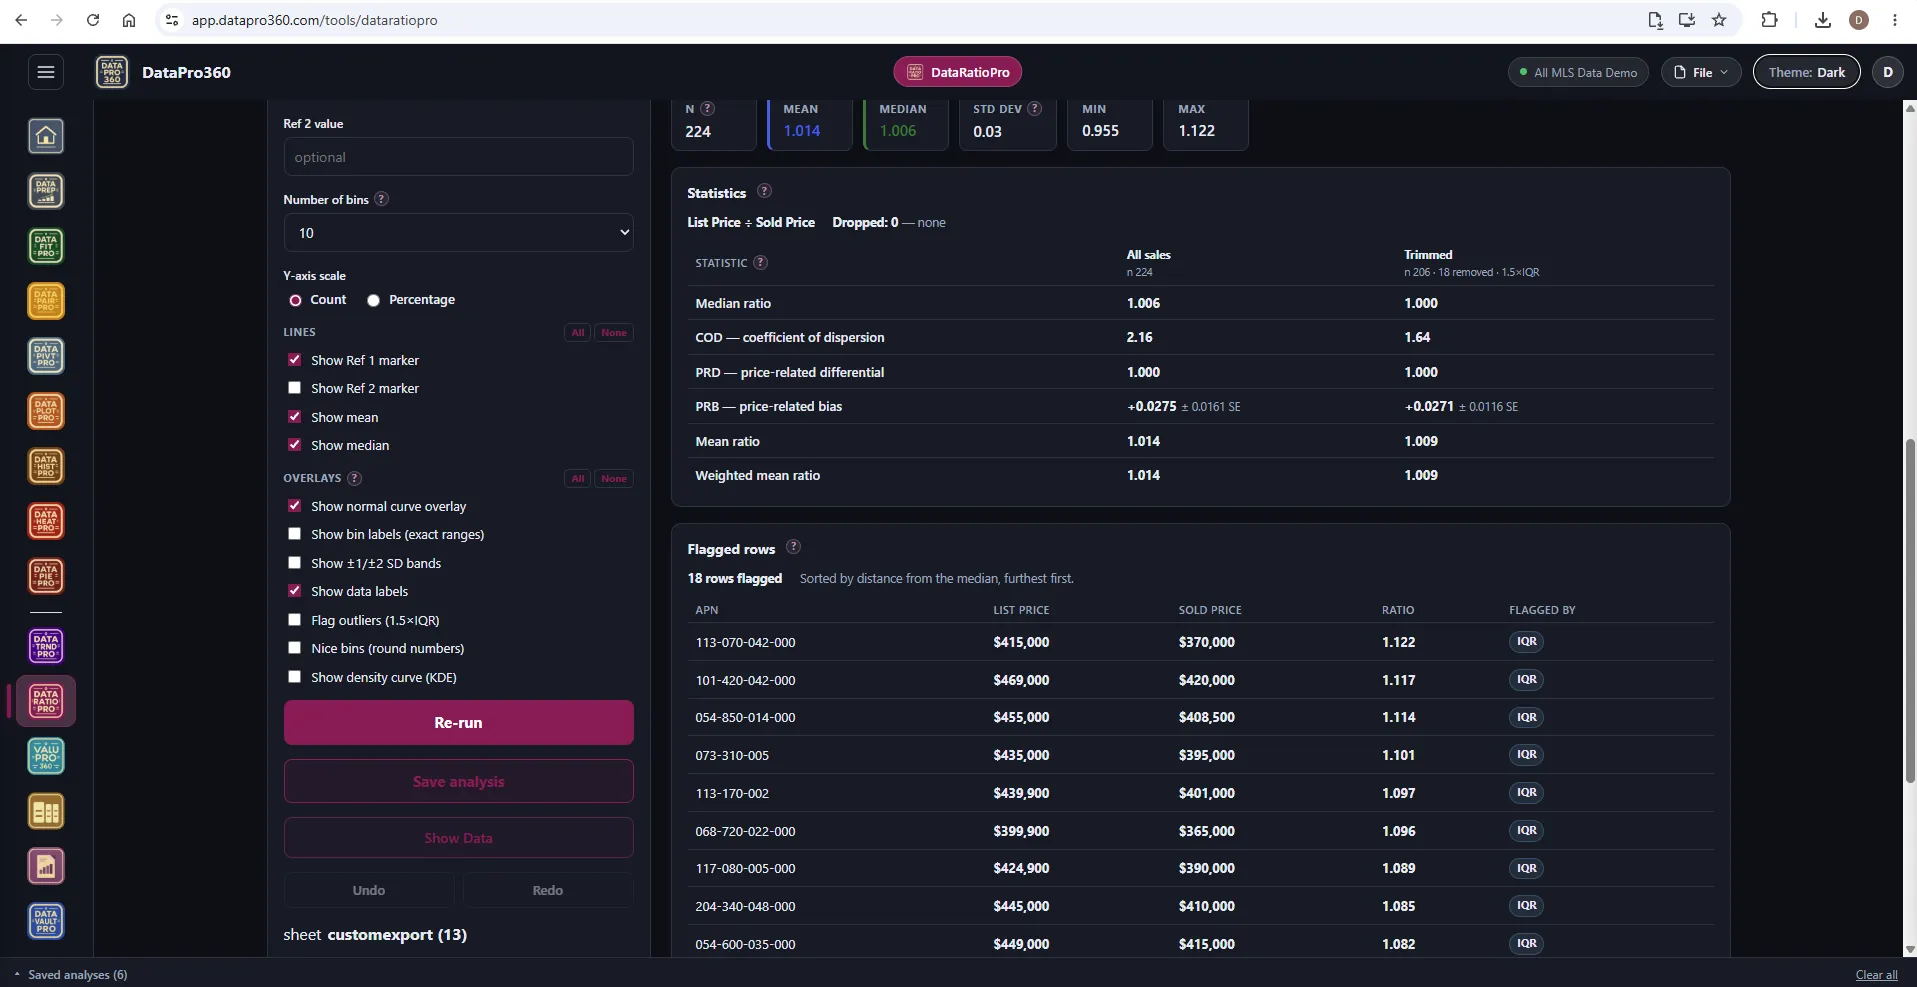Open DataFitPro tool in sidebar
Screen dimensions: 1917x987
[x=46, y=246]
